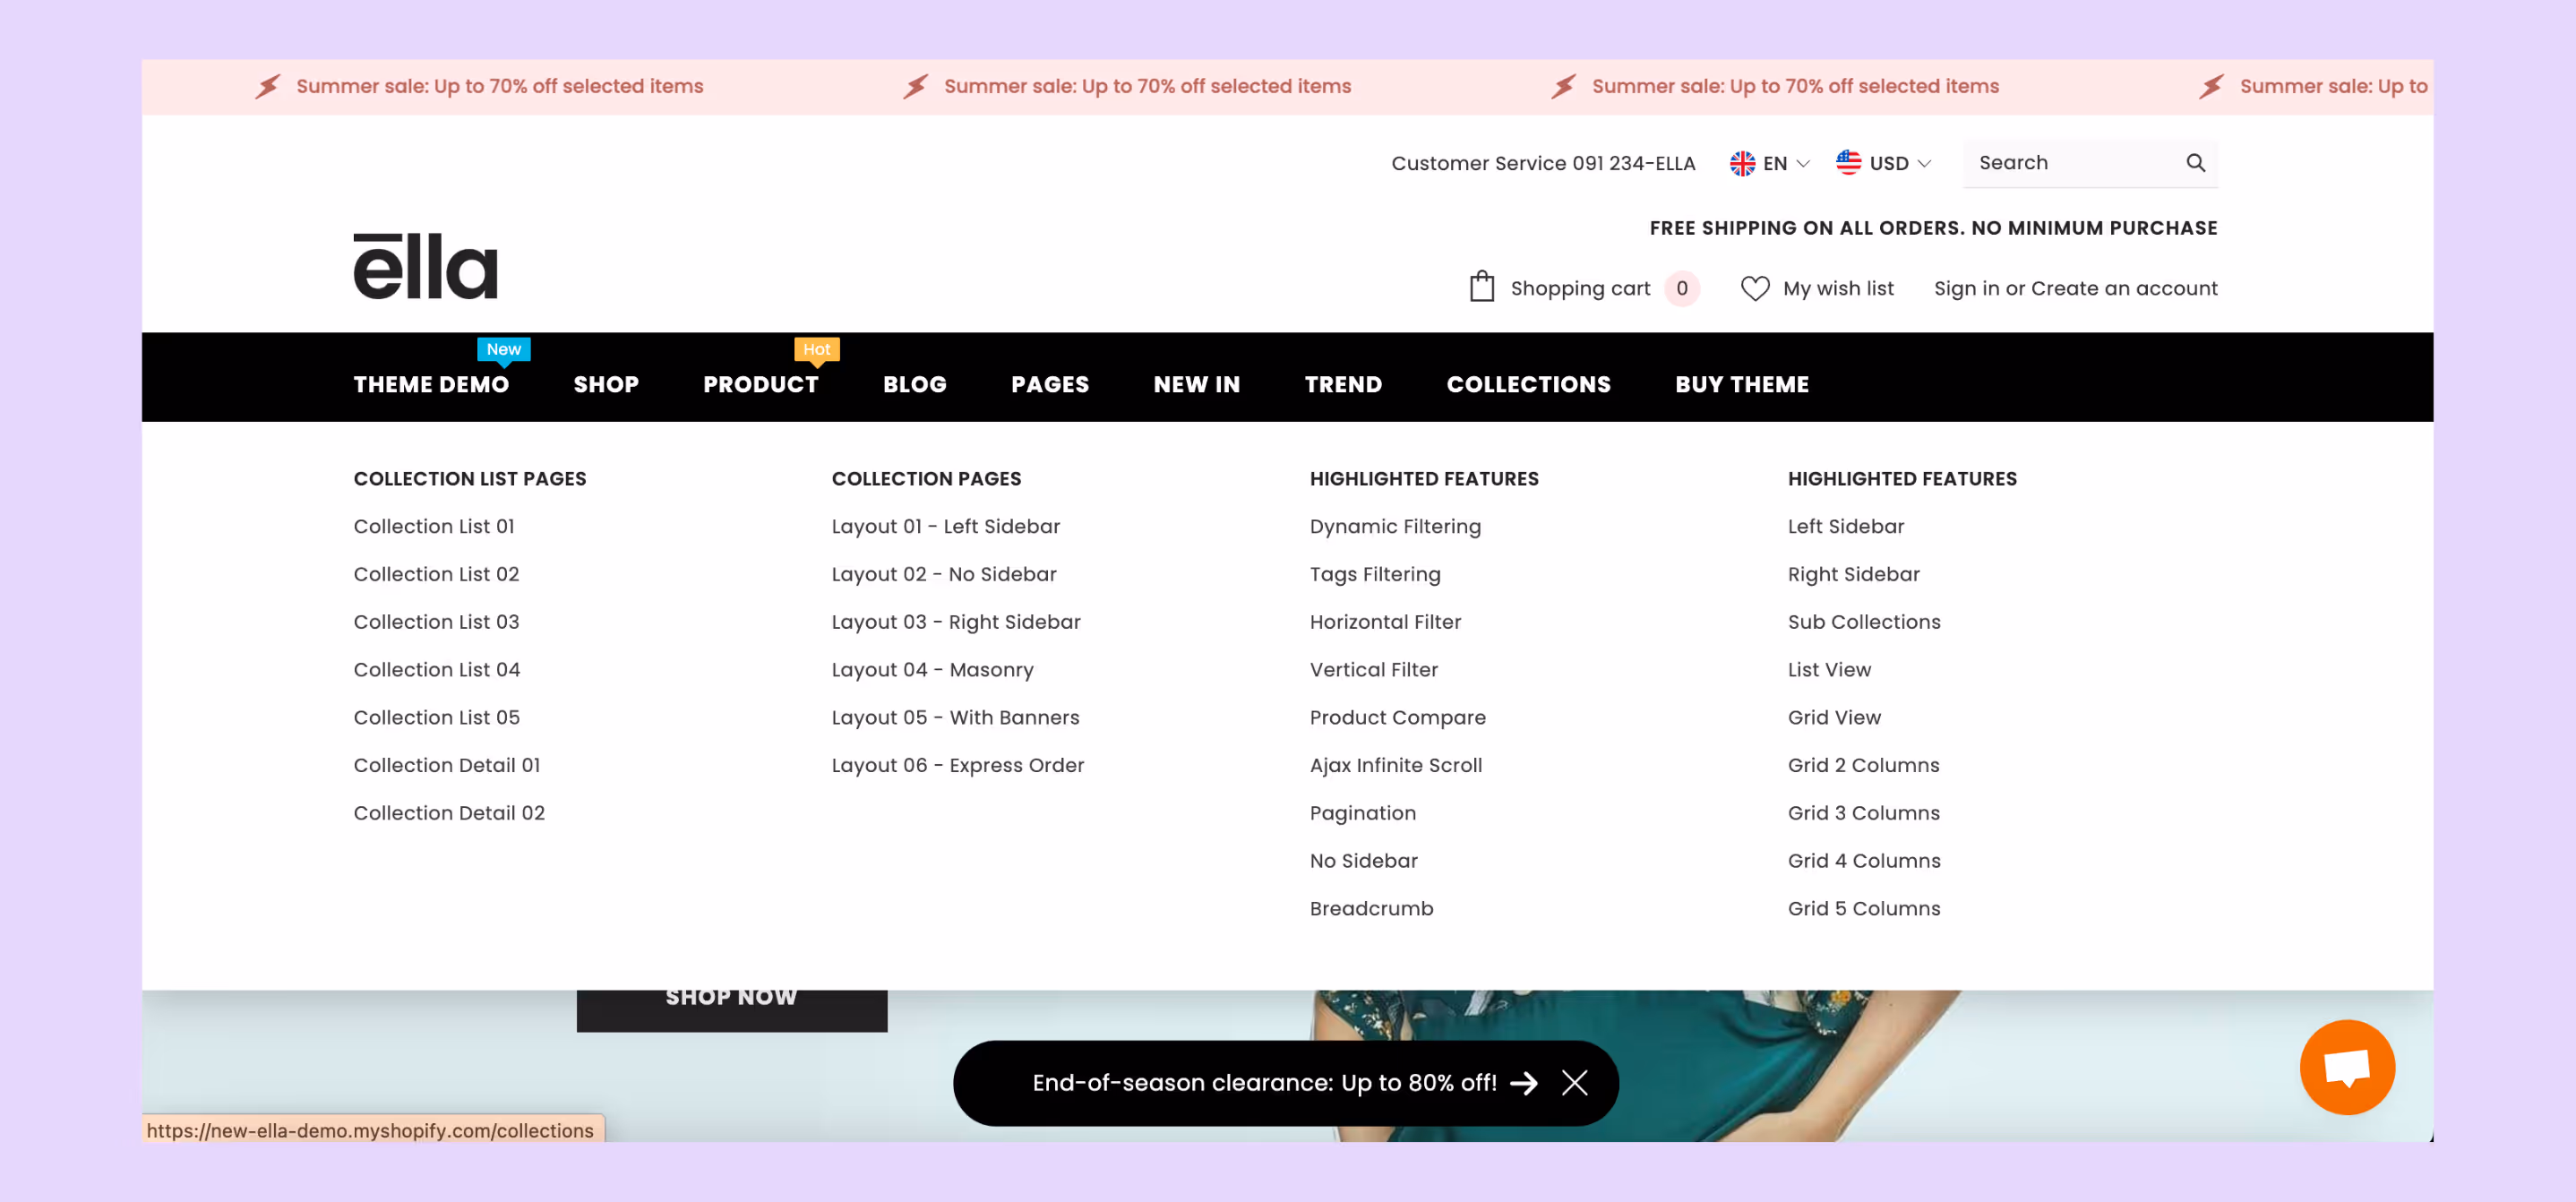This screenshot has height=1202, width=2576.
Task: Click the shopping bag cart icon
Action: (1481, 288)
